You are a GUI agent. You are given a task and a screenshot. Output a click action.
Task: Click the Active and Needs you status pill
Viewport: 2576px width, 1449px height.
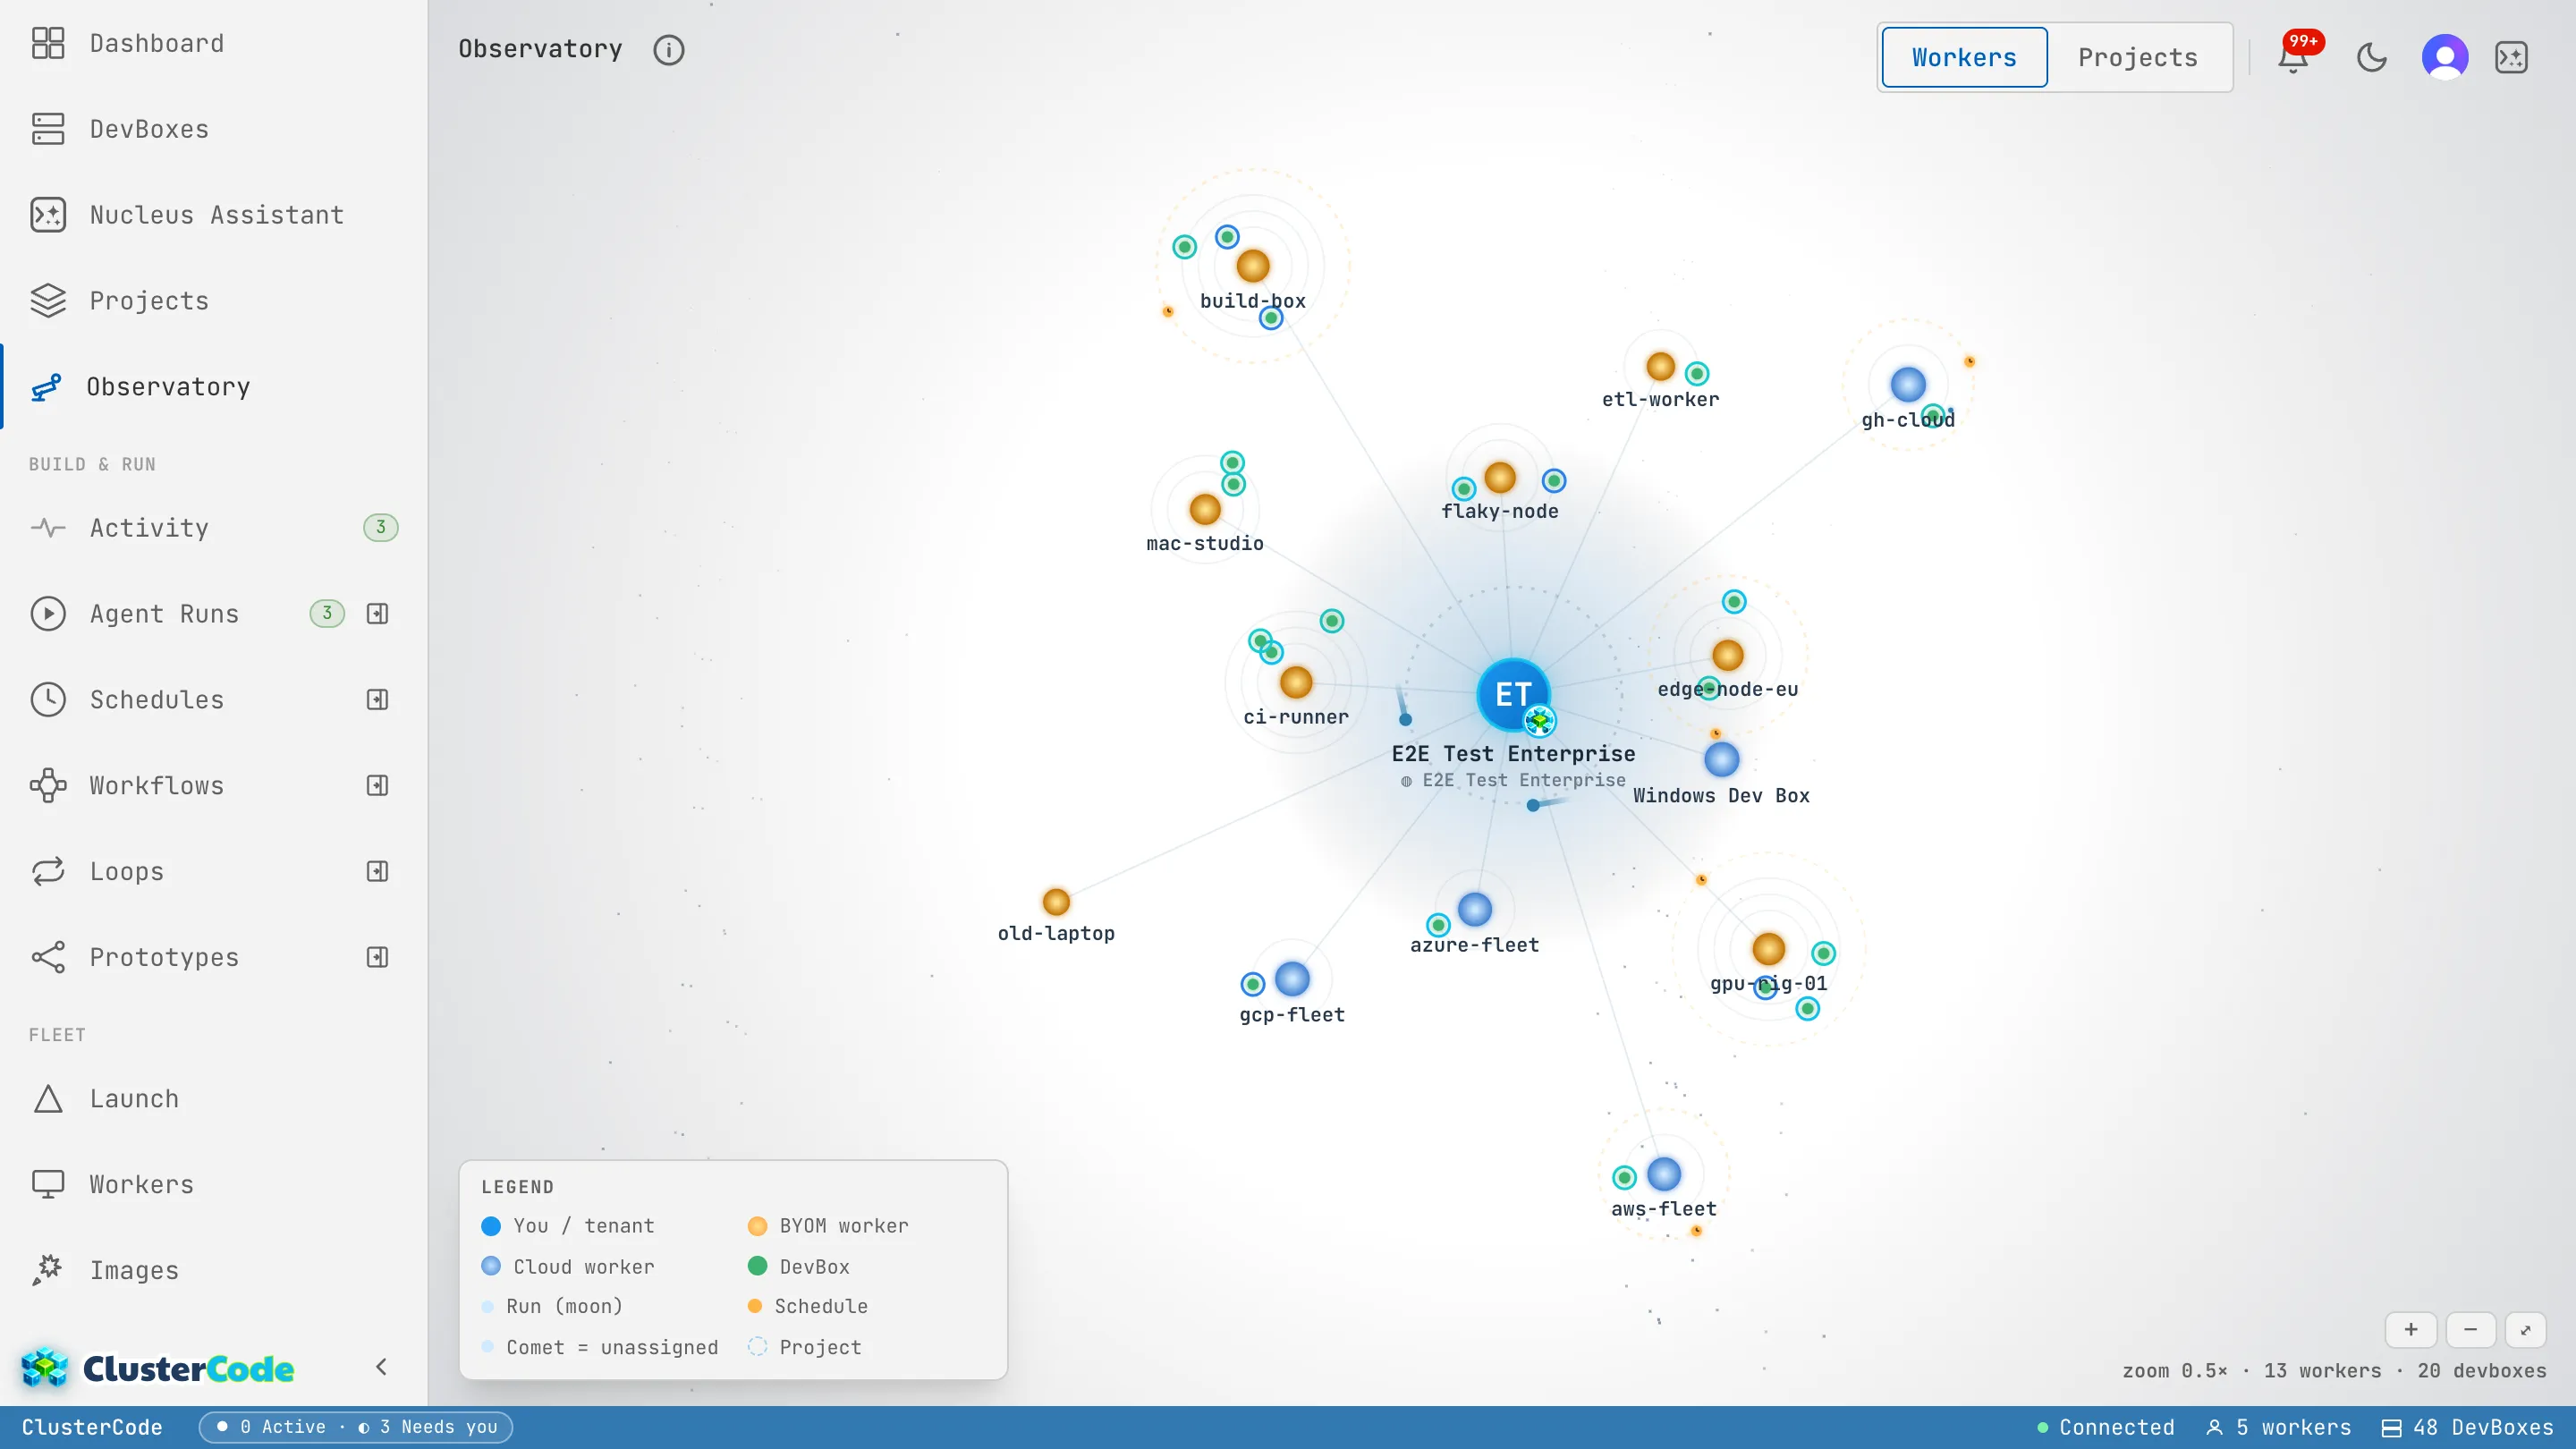click(x=356, y=1427)
